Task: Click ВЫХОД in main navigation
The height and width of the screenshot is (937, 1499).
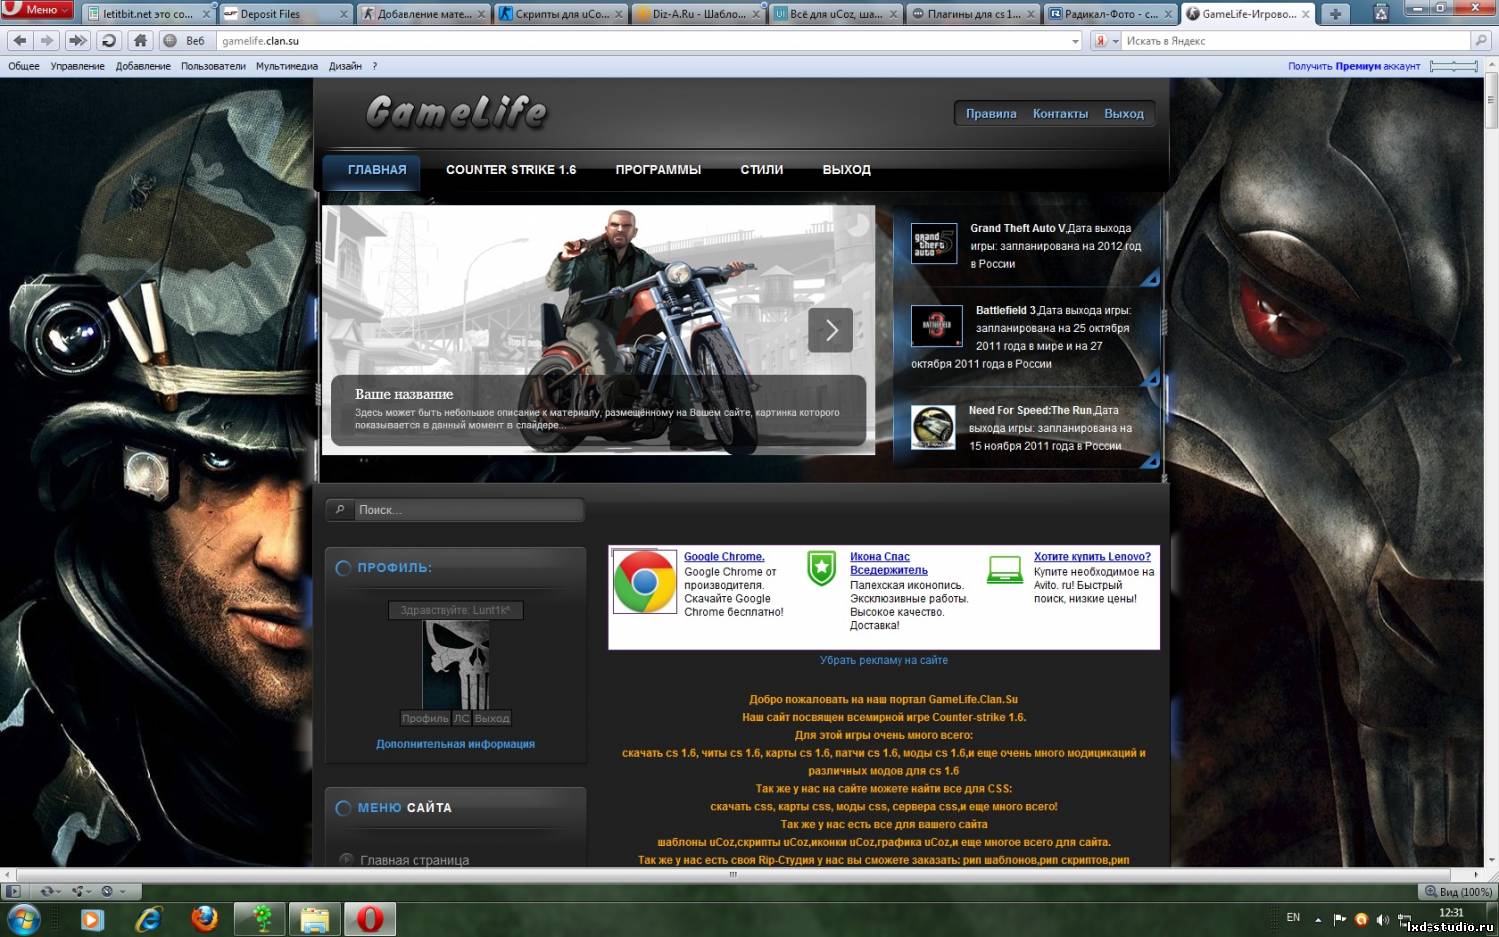Action: [846, 170]
